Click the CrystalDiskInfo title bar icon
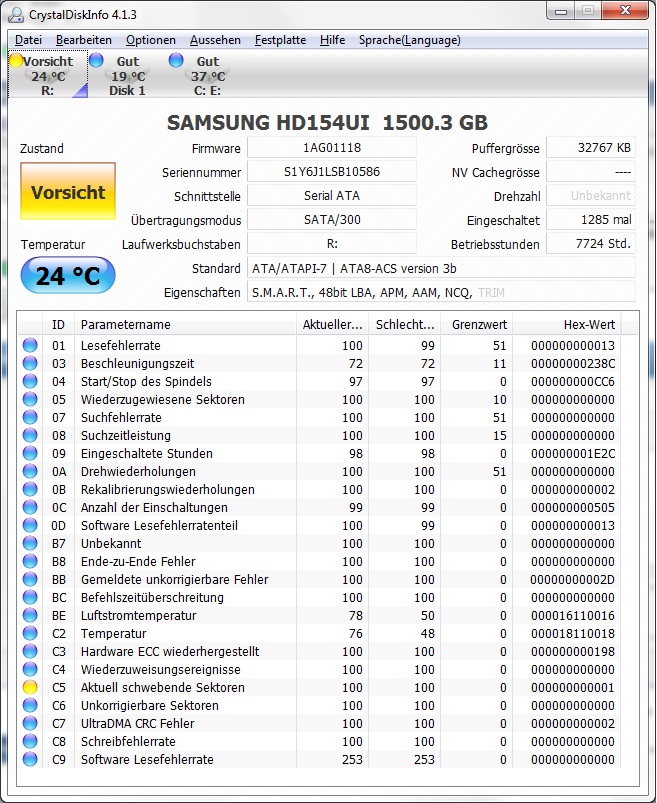657x803 pixels. 16,14
